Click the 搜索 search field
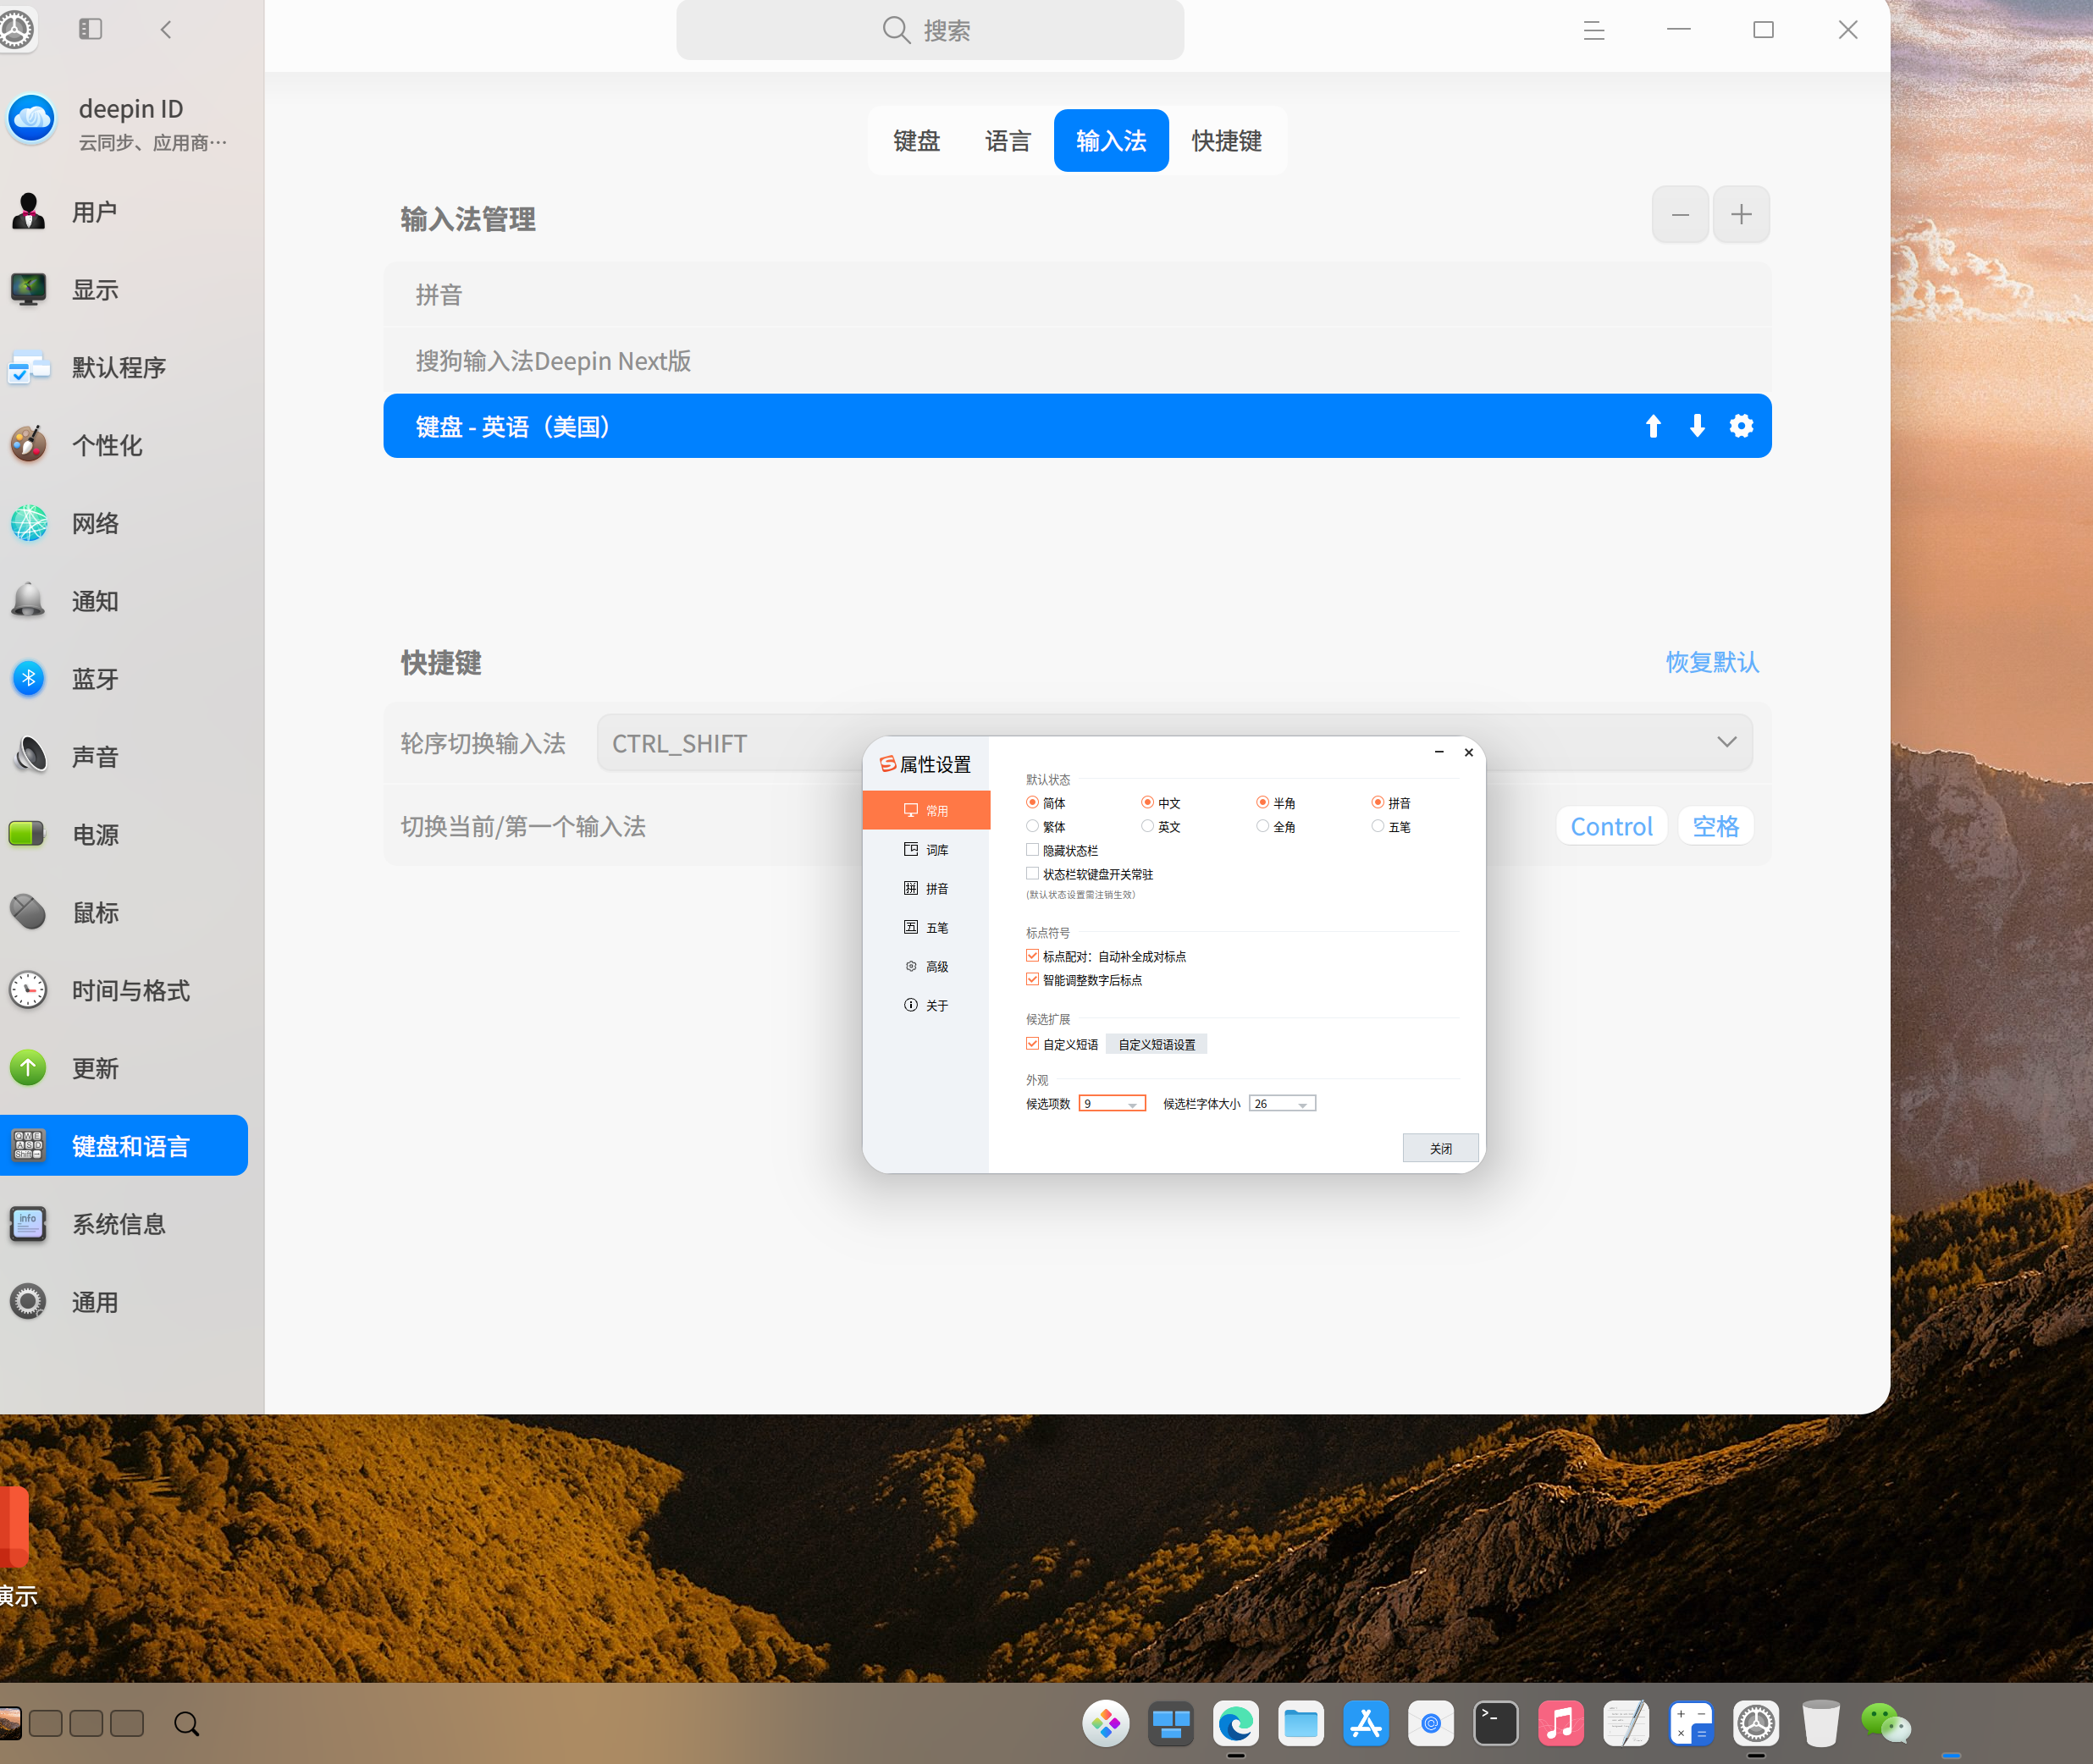 930,30
